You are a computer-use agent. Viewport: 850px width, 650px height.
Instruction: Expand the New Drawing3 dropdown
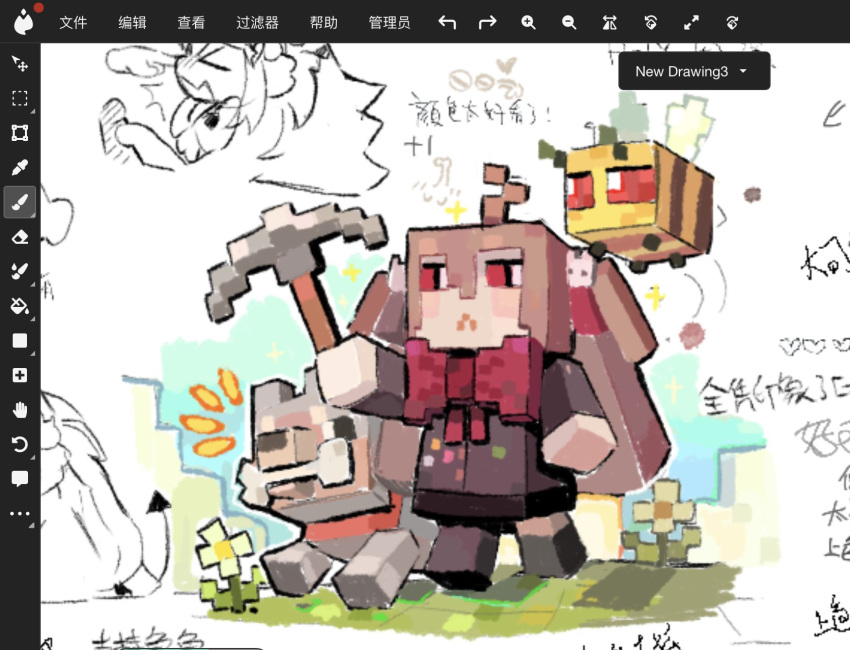click(x=694, y=71)
